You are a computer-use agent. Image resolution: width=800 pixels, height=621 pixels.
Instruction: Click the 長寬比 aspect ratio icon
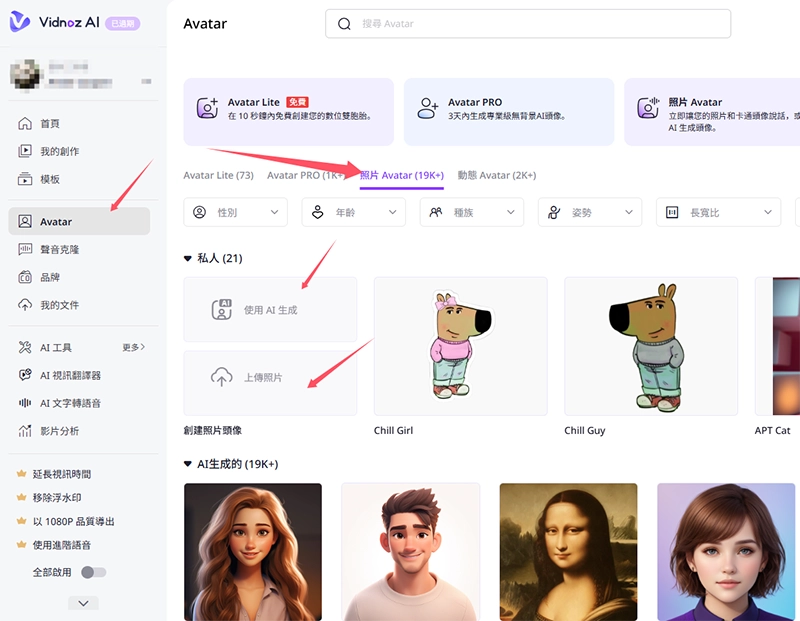(672, 212)
